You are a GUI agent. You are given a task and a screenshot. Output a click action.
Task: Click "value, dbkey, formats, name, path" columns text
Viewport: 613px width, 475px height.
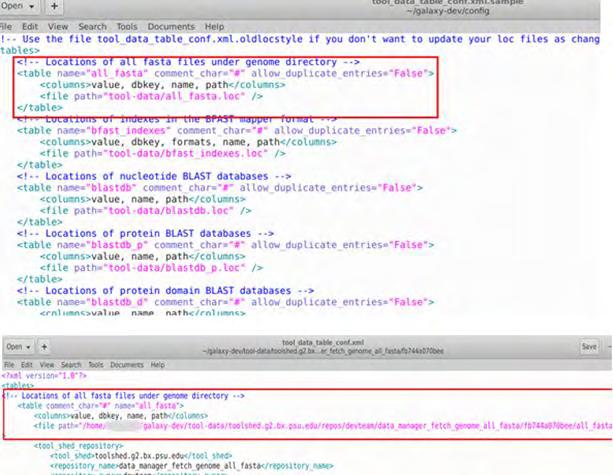pos(185,142)
